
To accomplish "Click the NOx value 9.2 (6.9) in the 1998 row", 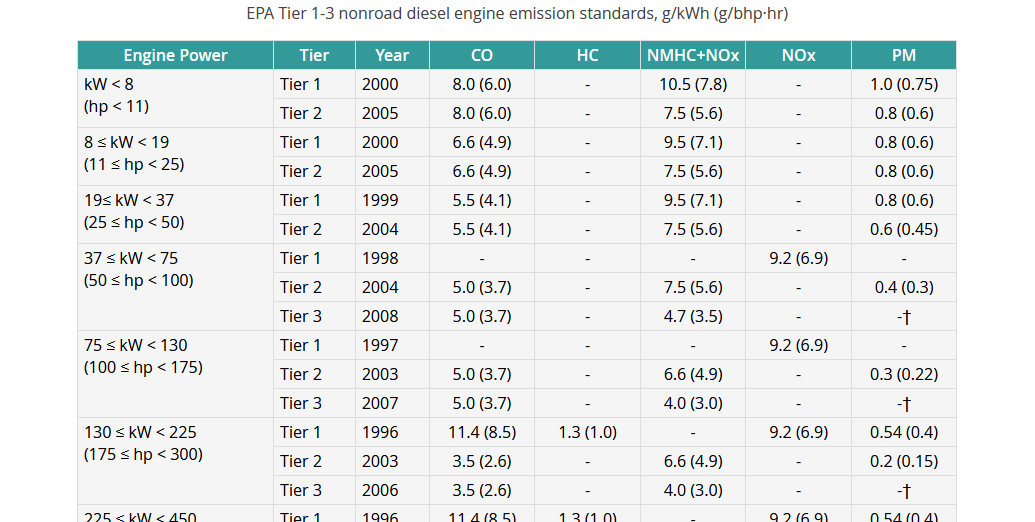I will click(x=799, y=259).
